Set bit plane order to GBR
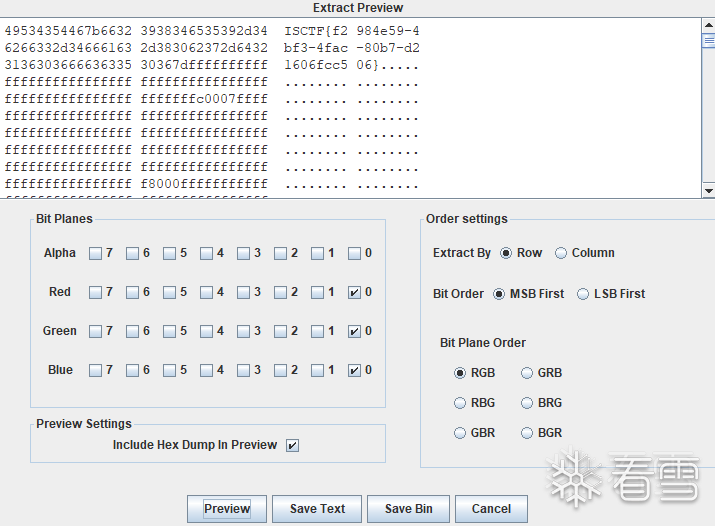Viewport: 715px width, 526px height. [460, 433]
